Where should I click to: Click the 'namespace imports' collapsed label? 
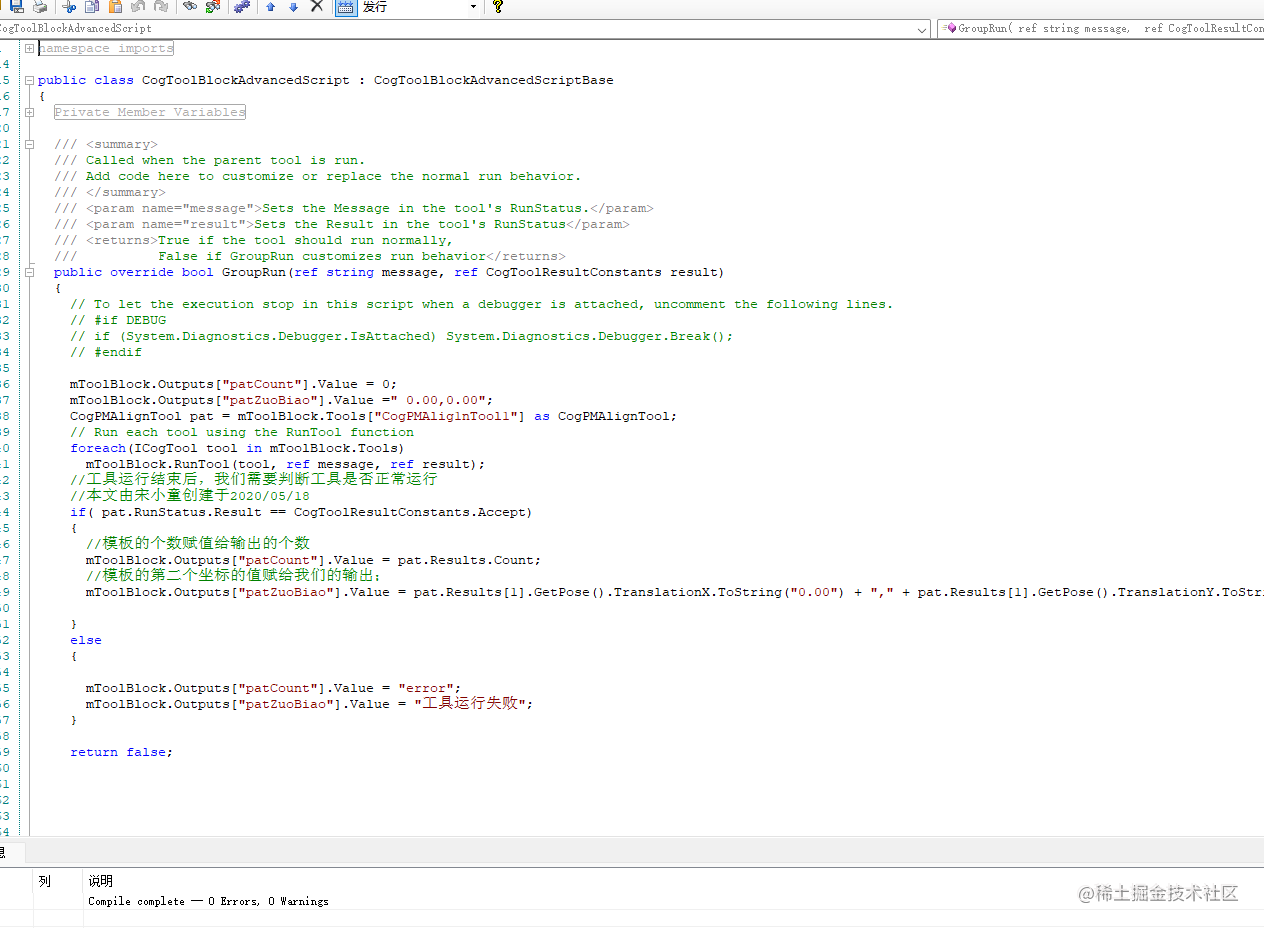pos(106,48)
